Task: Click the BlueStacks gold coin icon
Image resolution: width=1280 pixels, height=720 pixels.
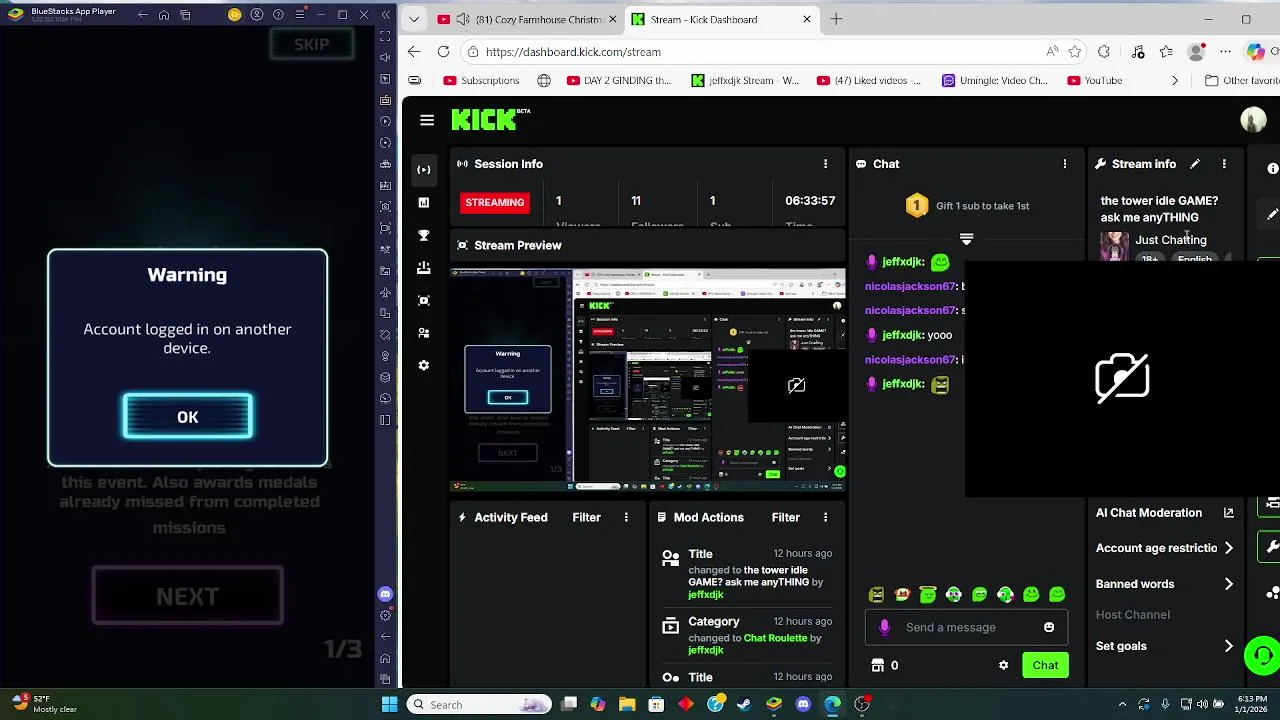Action: (234, 15)
